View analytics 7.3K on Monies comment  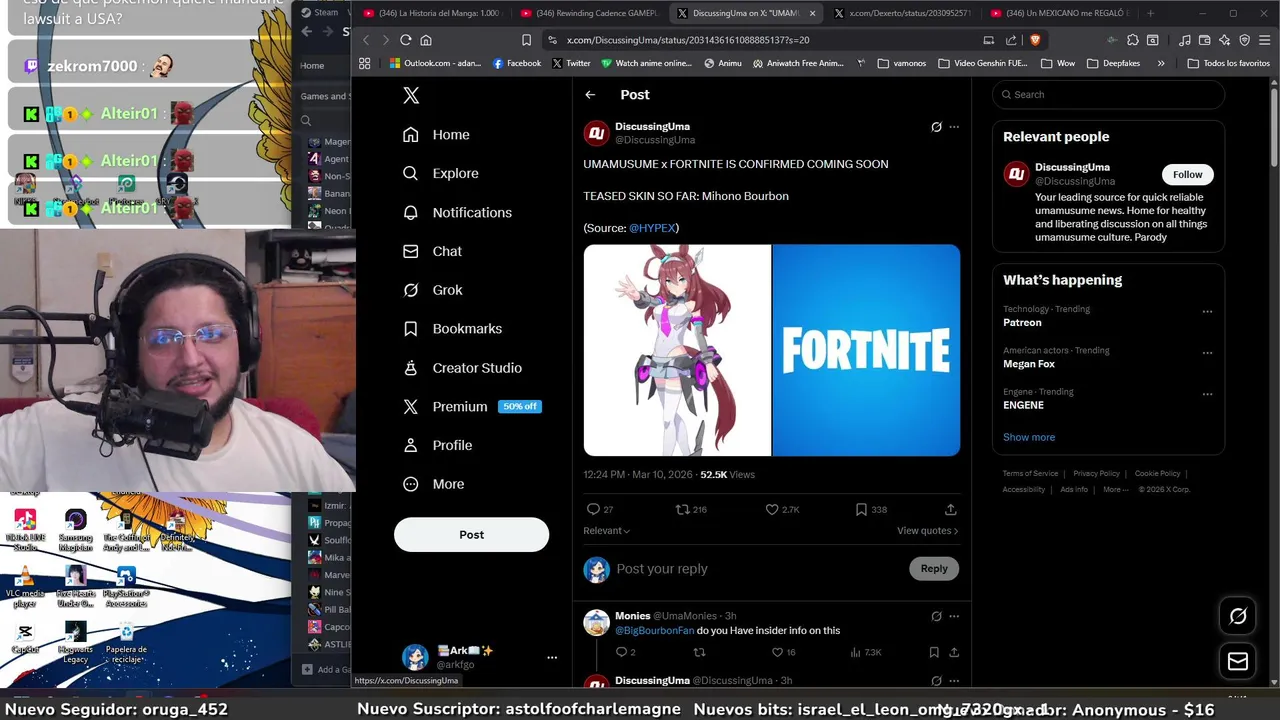(865, 653)
